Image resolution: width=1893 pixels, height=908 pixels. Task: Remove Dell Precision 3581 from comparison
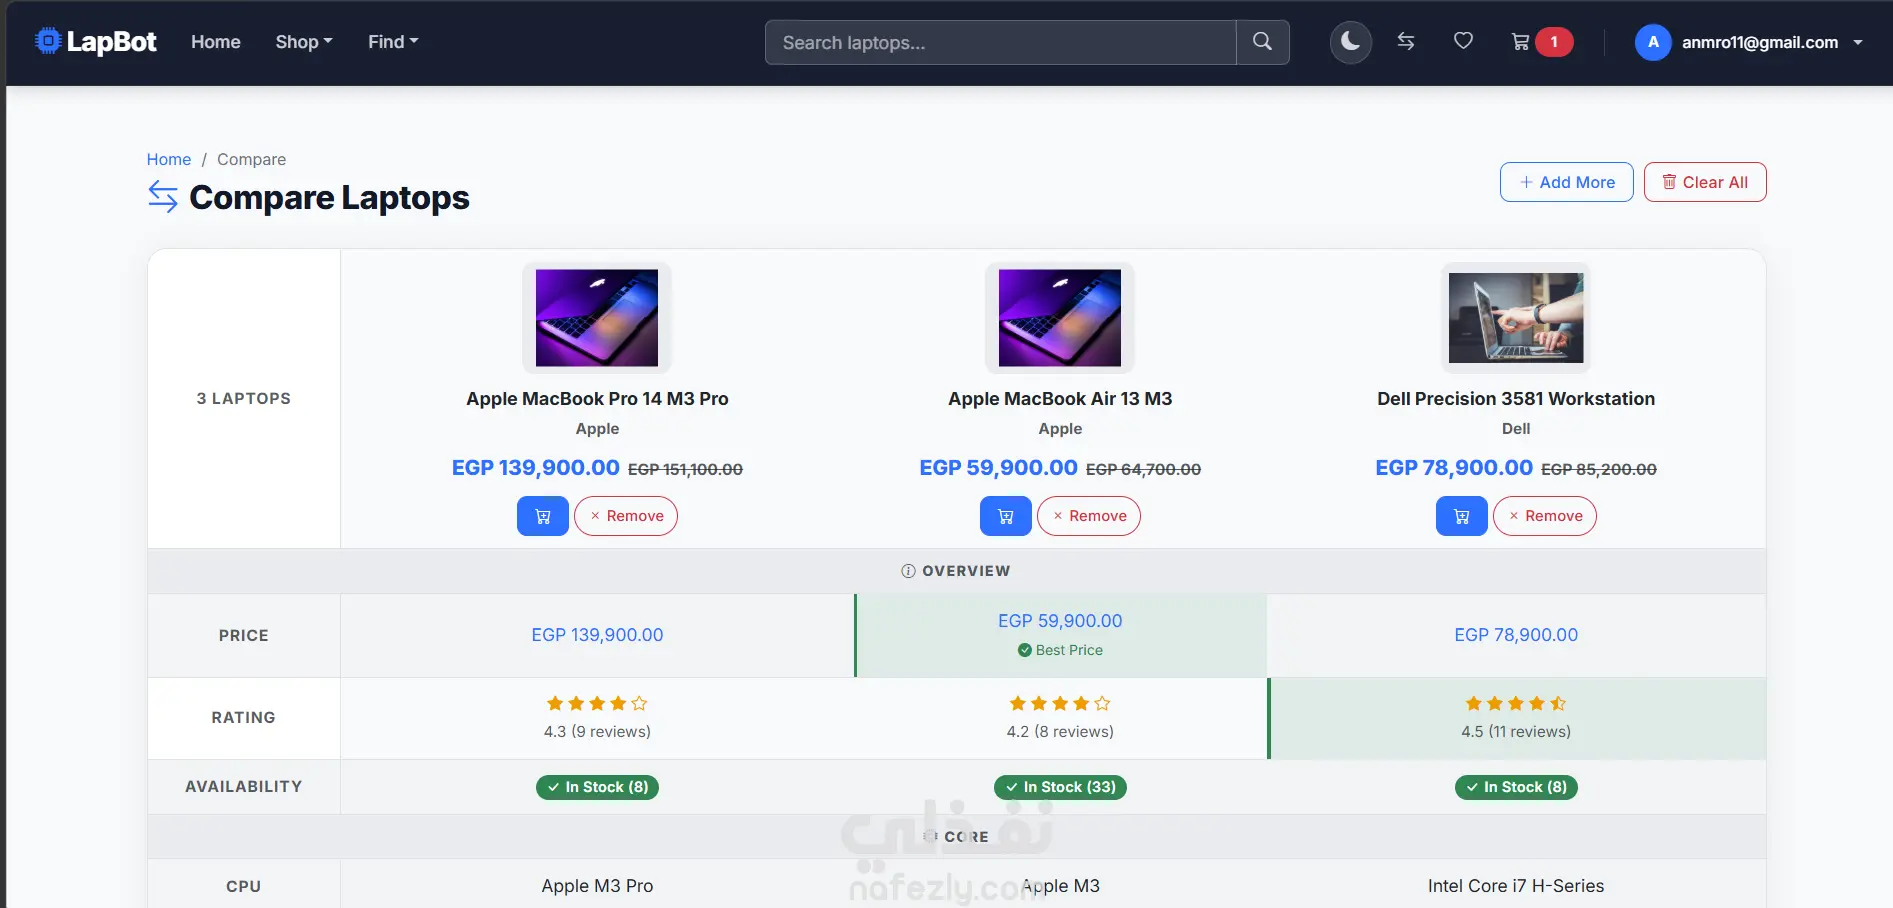[x=1545, y=516]
